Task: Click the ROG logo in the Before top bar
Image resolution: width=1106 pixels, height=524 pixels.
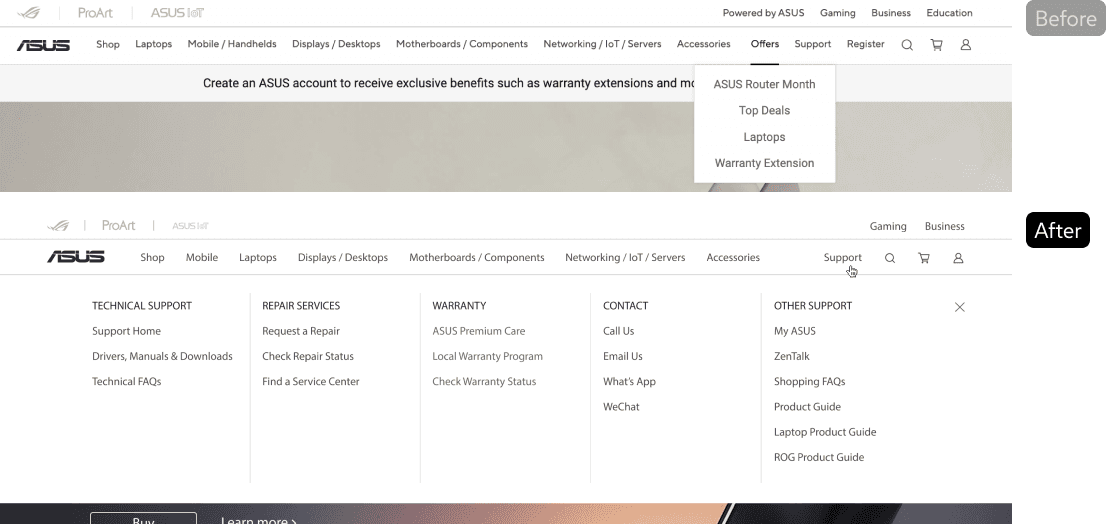Action: (x=29, y=13)
